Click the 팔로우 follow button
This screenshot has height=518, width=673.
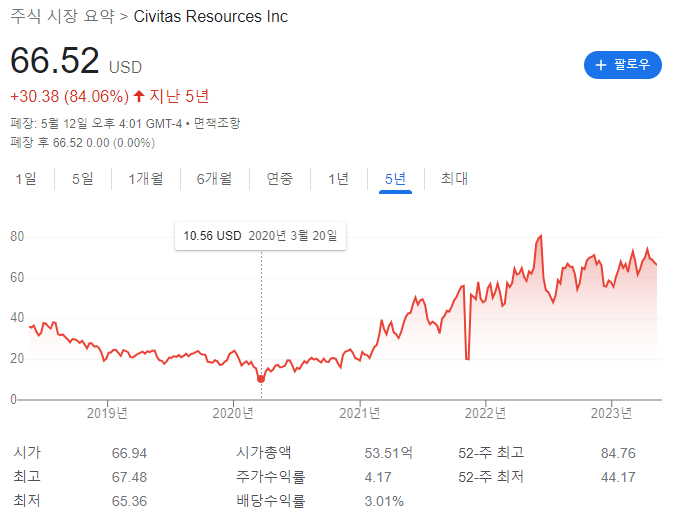pos(622,65)
